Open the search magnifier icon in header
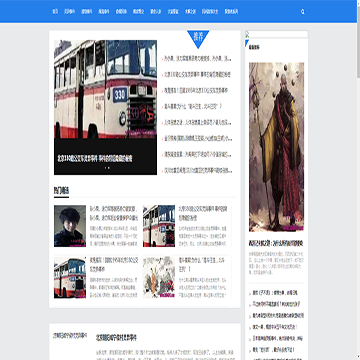The height and width of the screenshot is (360, 360). tap(303, 12)
